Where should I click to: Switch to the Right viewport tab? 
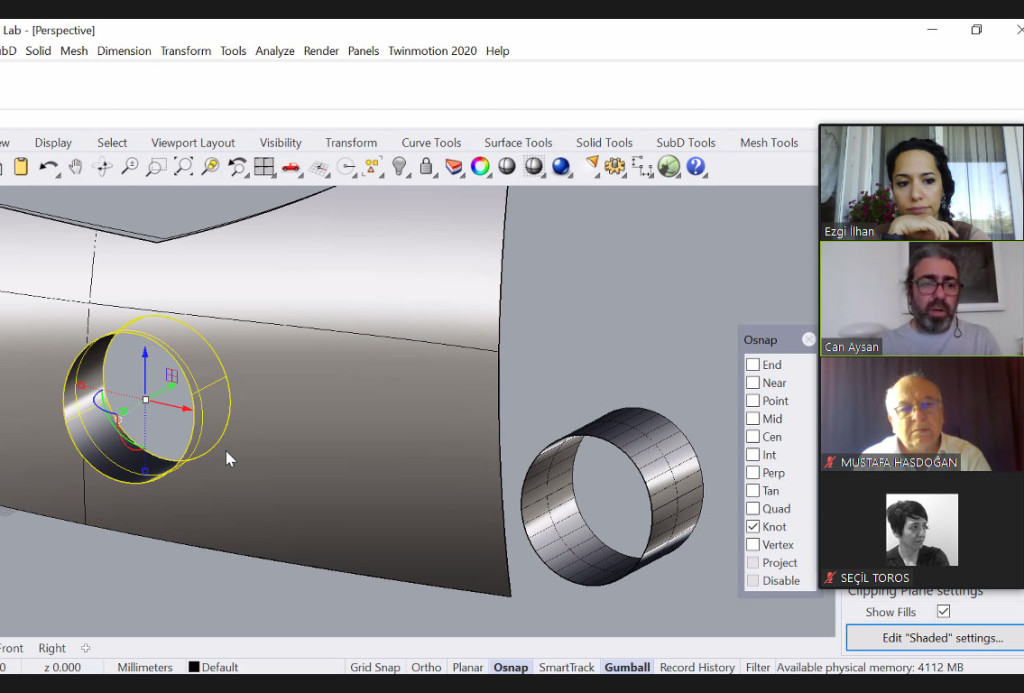(x=52, y=648)
